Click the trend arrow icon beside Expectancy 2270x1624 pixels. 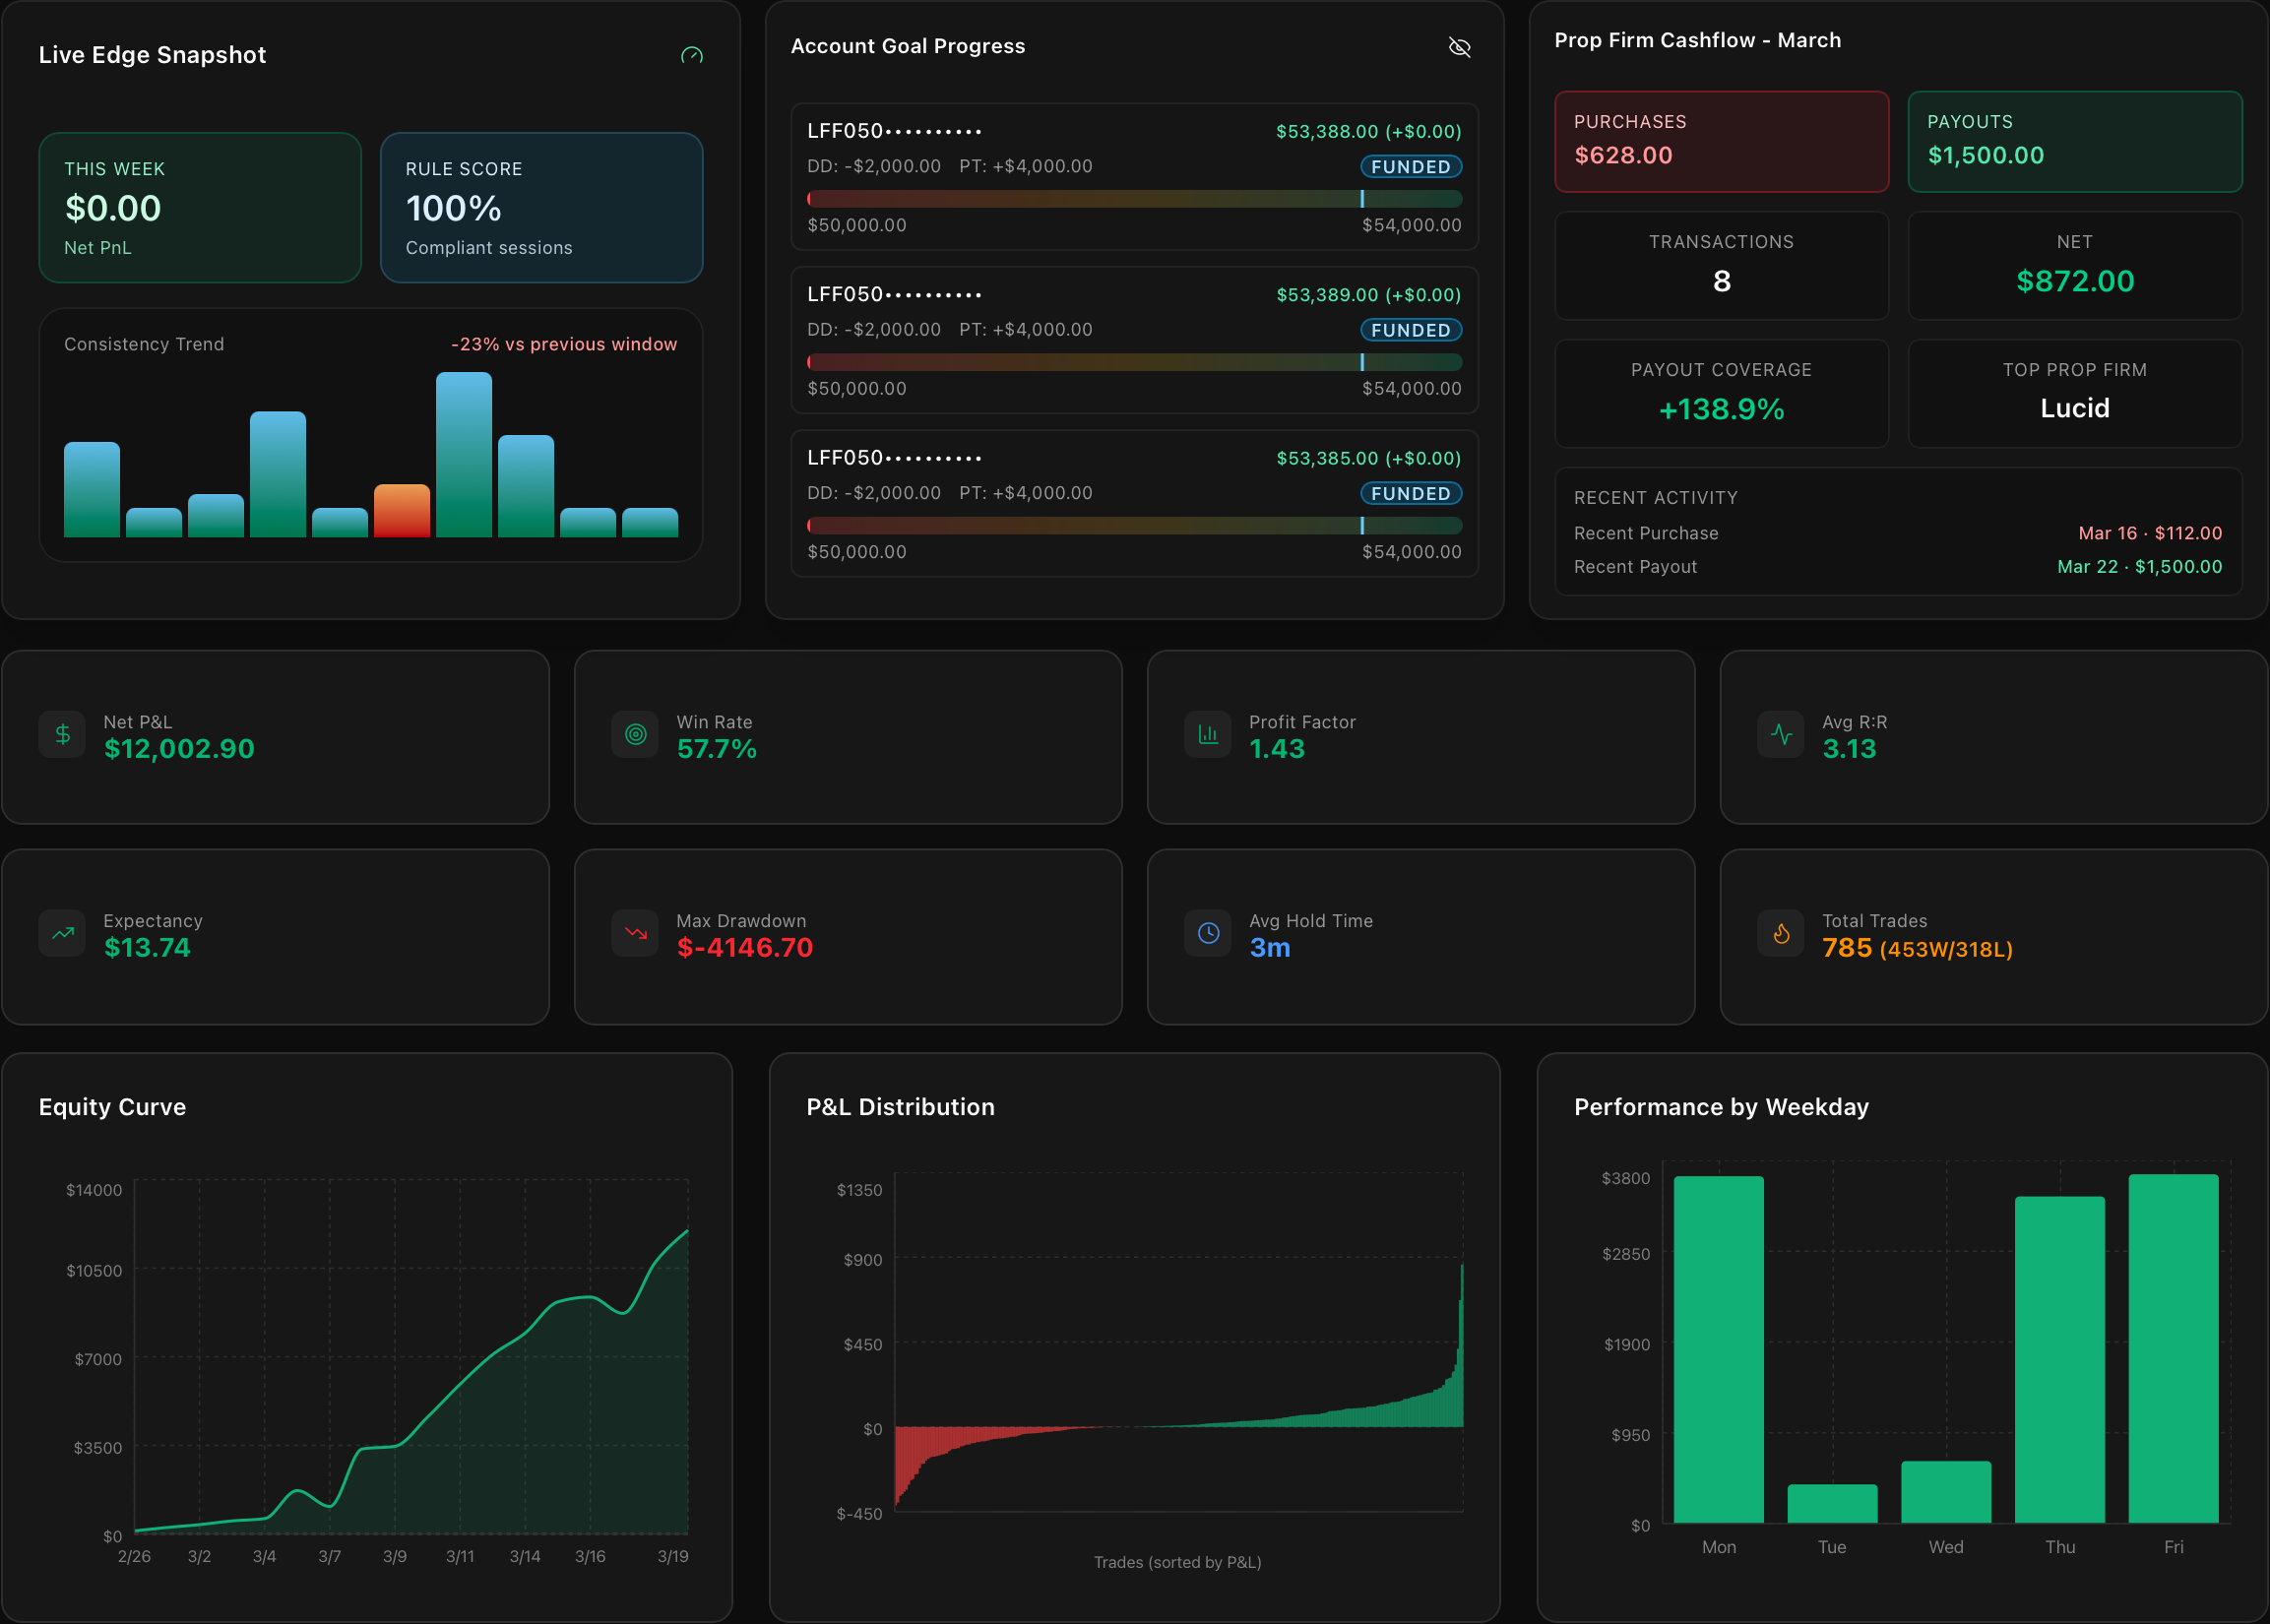pos(62,933)
